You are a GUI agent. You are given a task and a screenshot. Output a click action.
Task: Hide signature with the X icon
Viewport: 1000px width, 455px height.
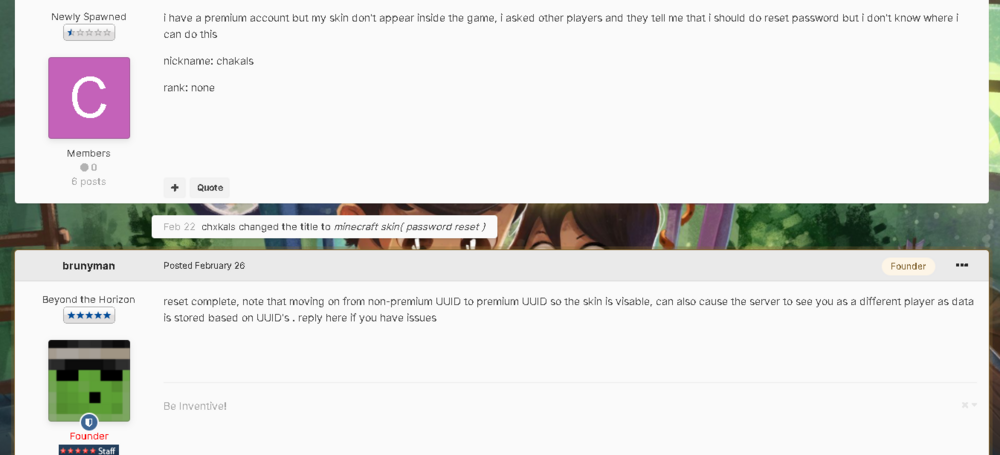(965, 405)
